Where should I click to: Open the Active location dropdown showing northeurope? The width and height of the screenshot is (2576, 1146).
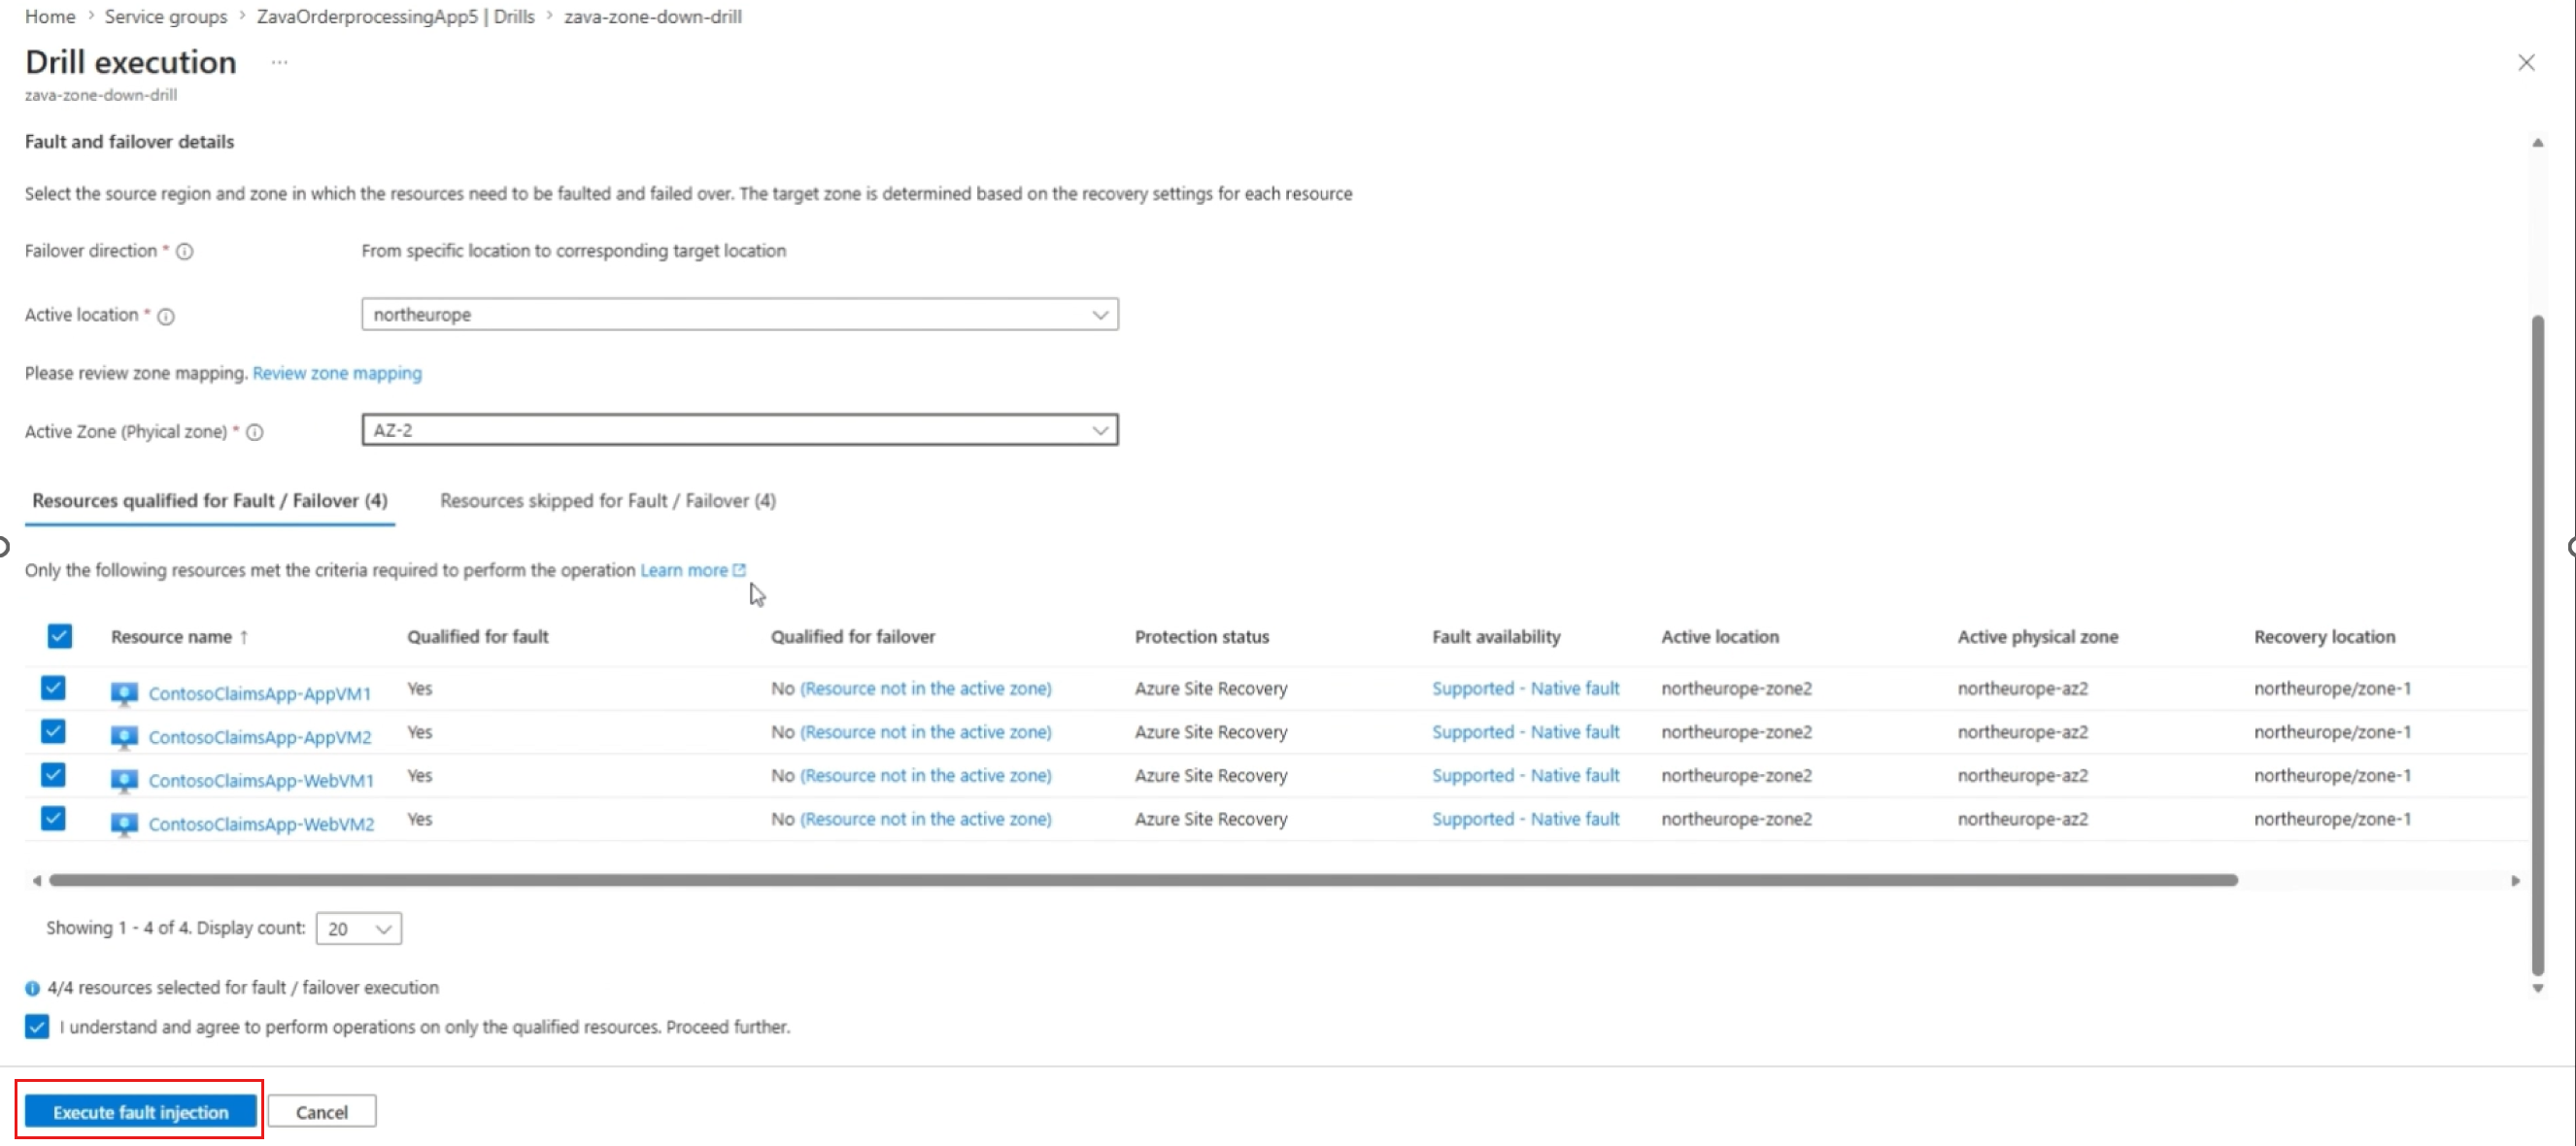pyautogui.click(x=740, y=315)
